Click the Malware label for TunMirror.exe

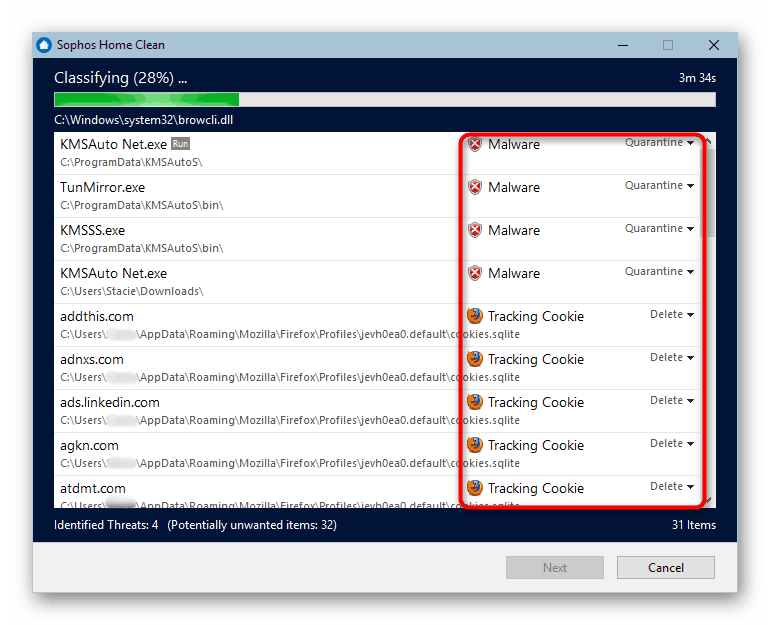514,188
